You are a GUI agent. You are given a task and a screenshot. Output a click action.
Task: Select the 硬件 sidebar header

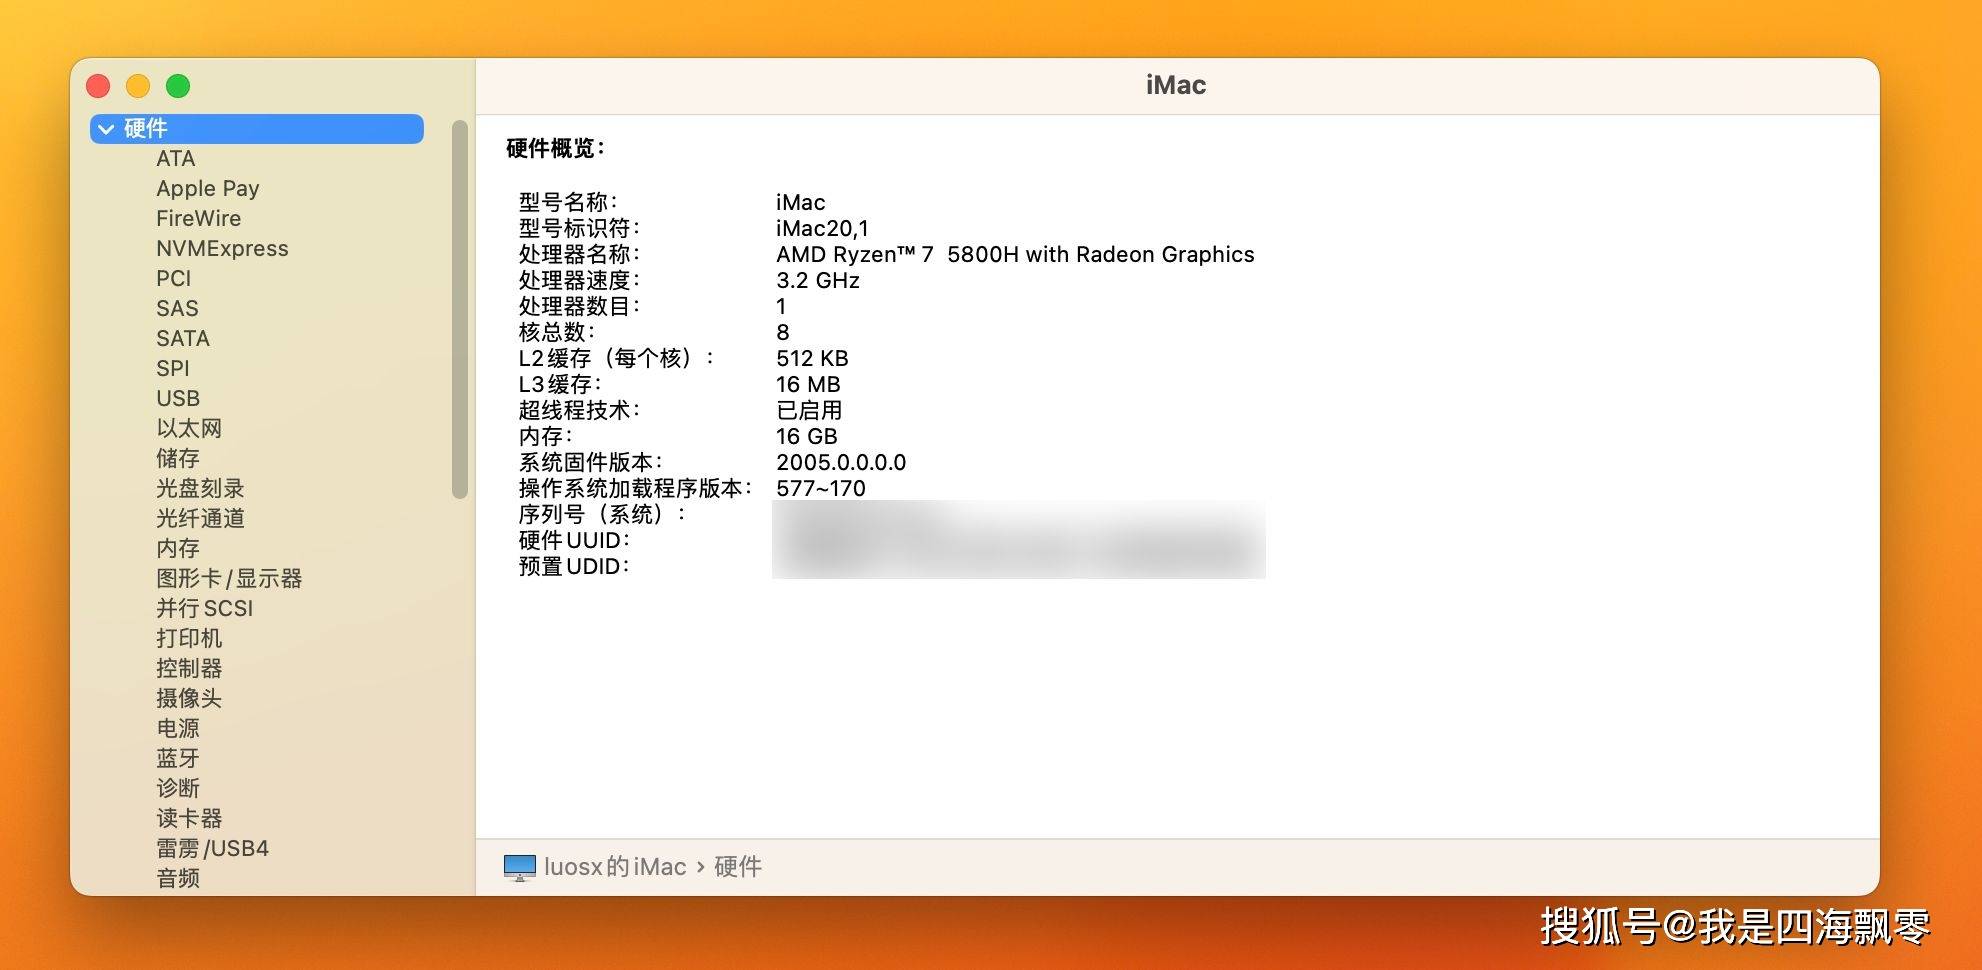click(x=257, y=129)
